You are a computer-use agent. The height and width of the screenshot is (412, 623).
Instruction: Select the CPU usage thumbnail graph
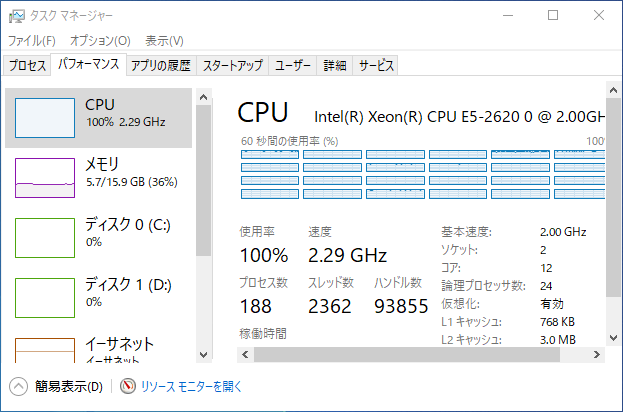click(45, 118)
